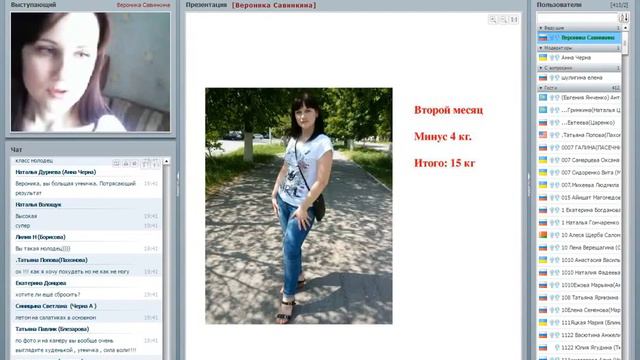Click the users list scrollbar up arrow
Viewport: 640px width, 360px height.
click(x=625, y=28)
